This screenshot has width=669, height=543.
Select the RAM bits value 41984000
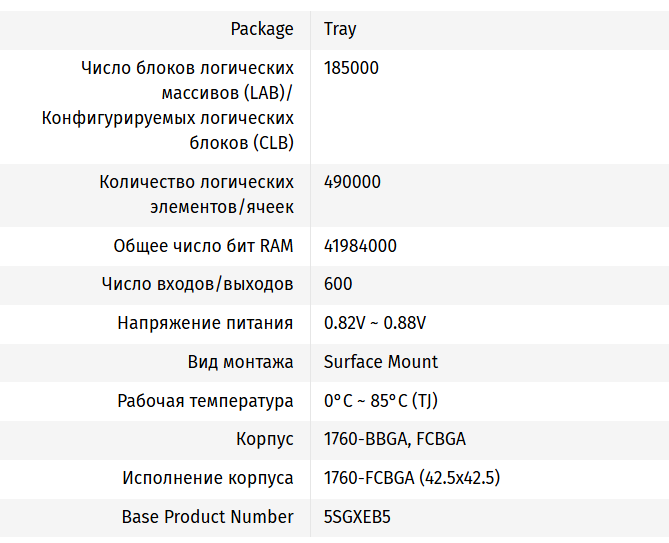pos(360,246)
